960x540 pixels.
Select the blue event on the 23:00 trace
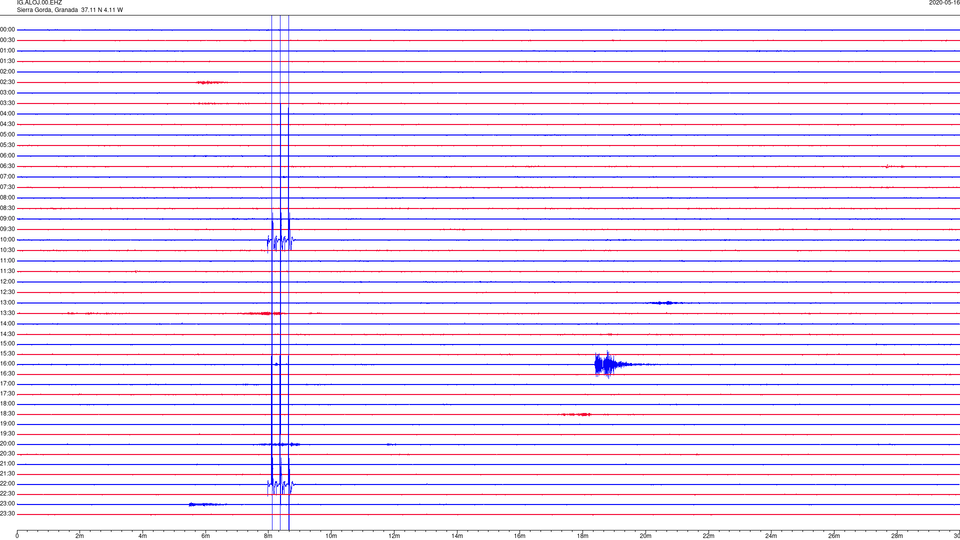(206, 504)
